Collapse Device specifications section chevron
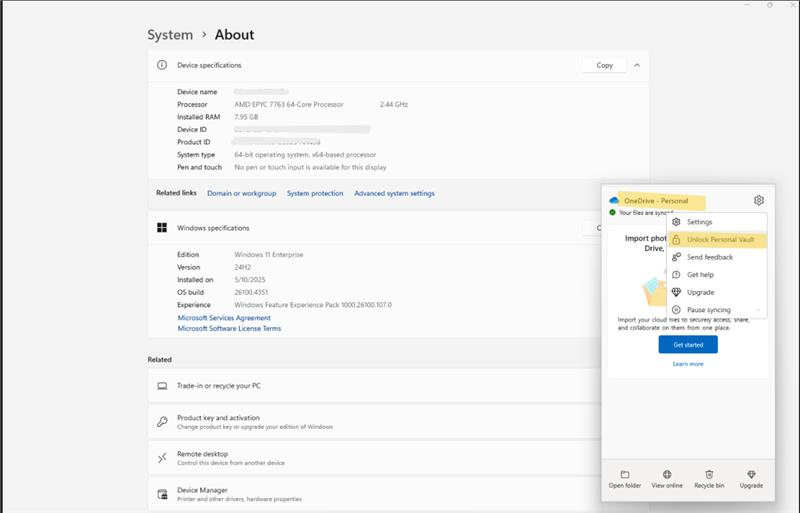The image size is (800, 513). (x=637, y=65)
